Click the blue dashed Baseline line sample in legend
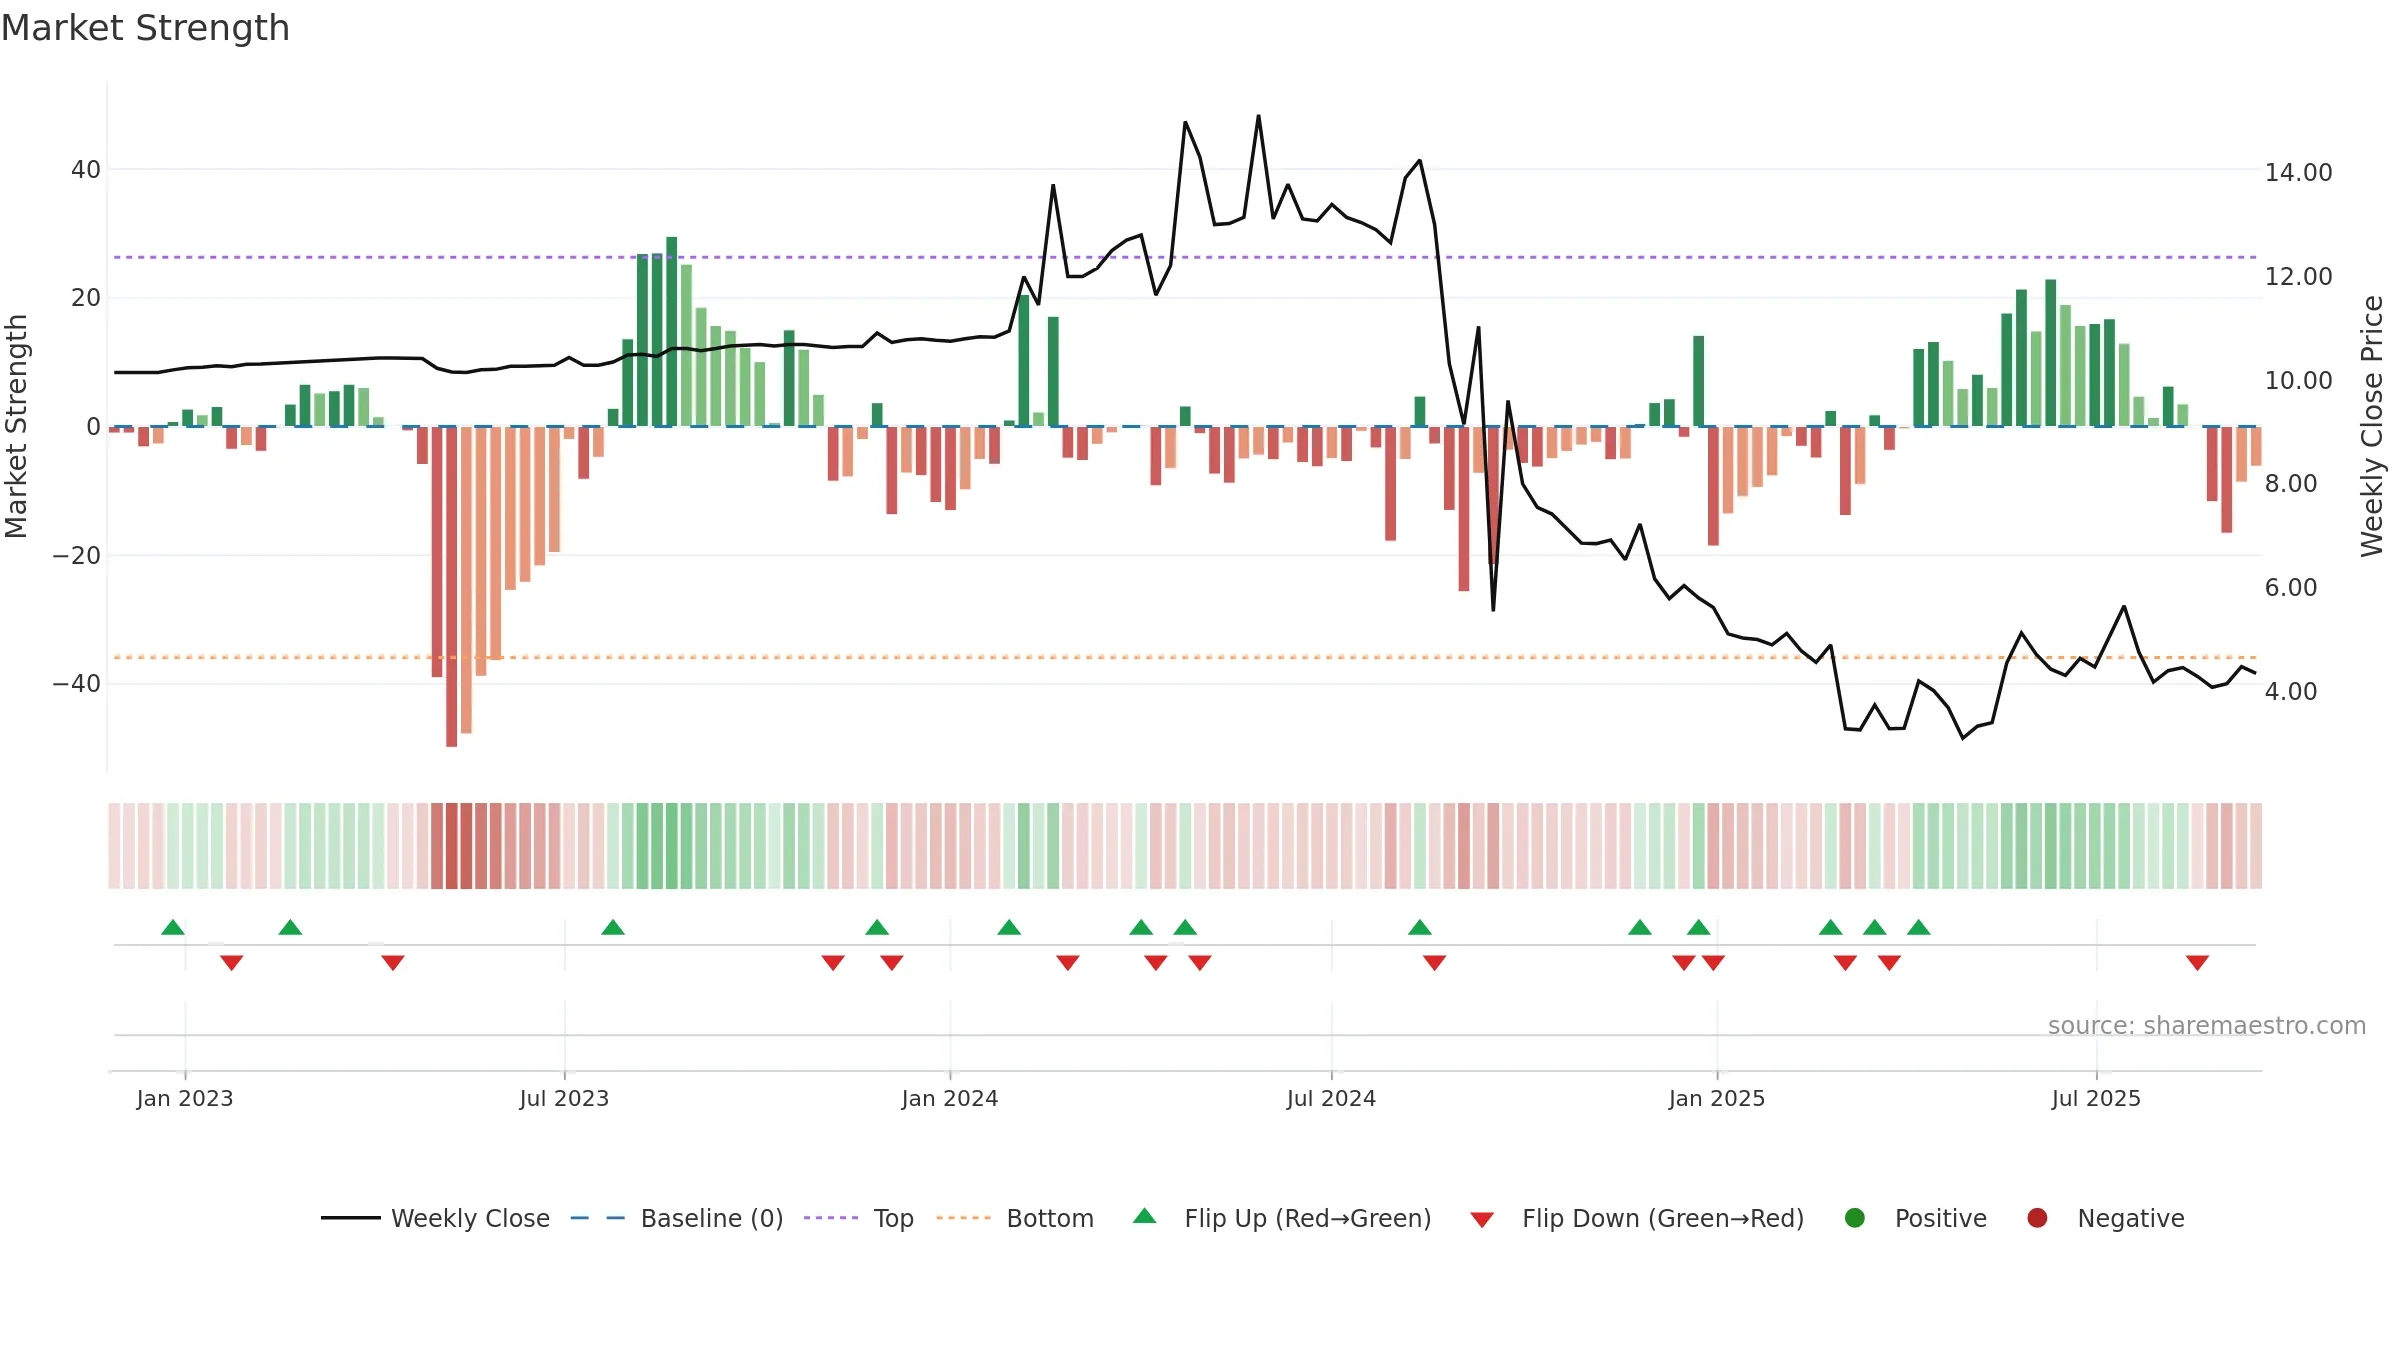Screen dimensions: 2400x1350 click(x=598, y=1218)
